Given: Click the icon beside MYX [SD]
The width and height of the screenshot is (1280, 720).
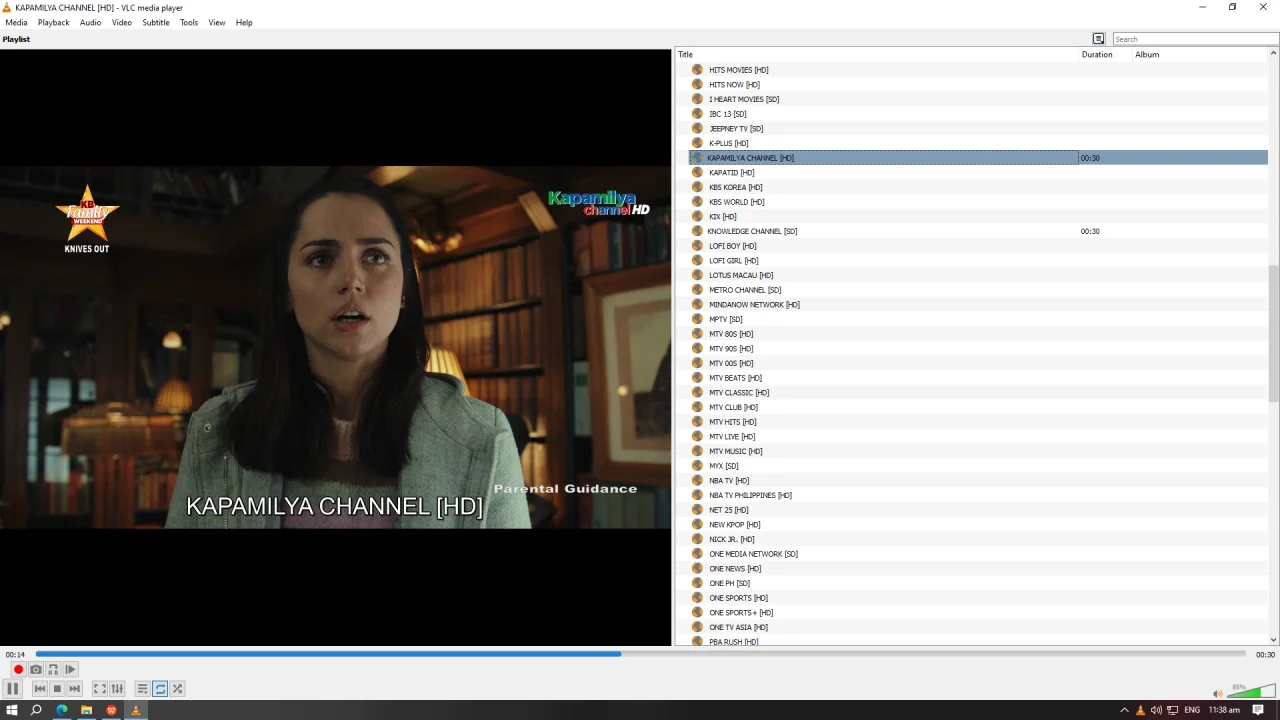Looking at the screenshot, I should point(697,466).
